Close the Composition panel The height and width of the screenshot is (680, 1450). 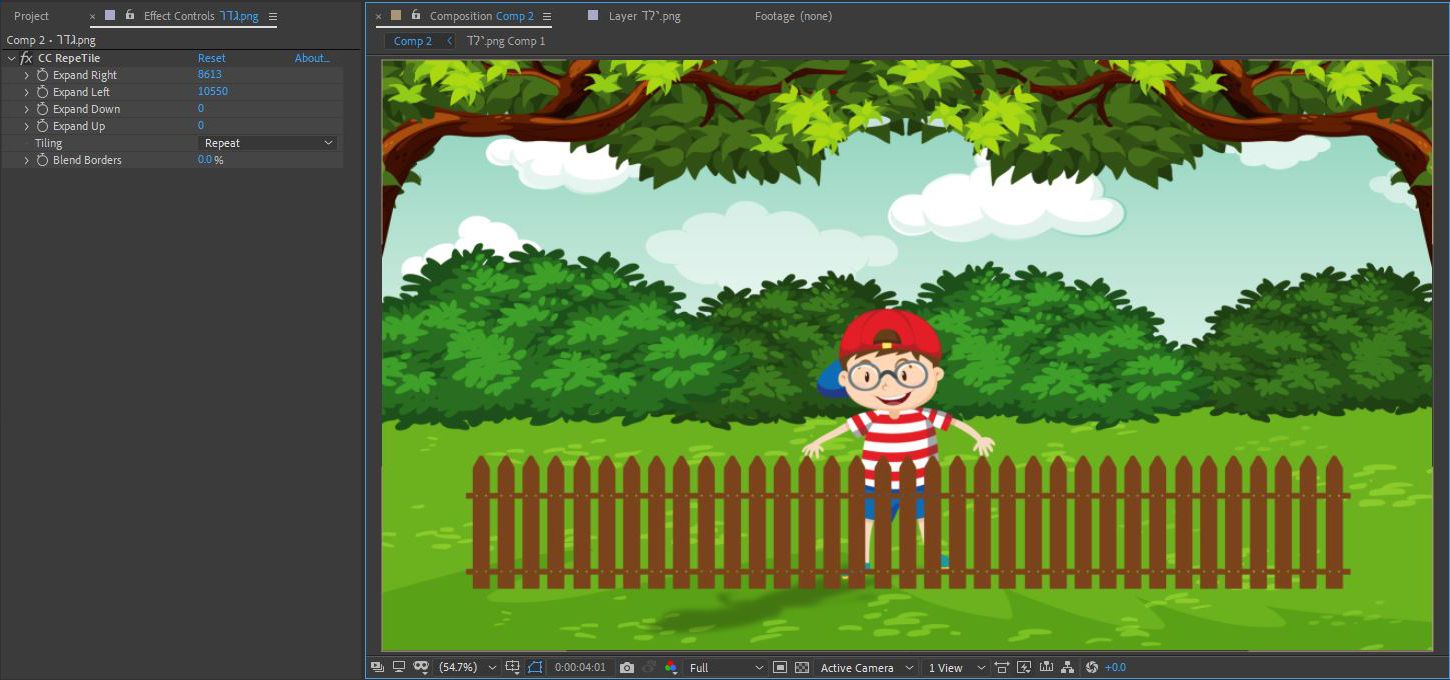(379, 16)
